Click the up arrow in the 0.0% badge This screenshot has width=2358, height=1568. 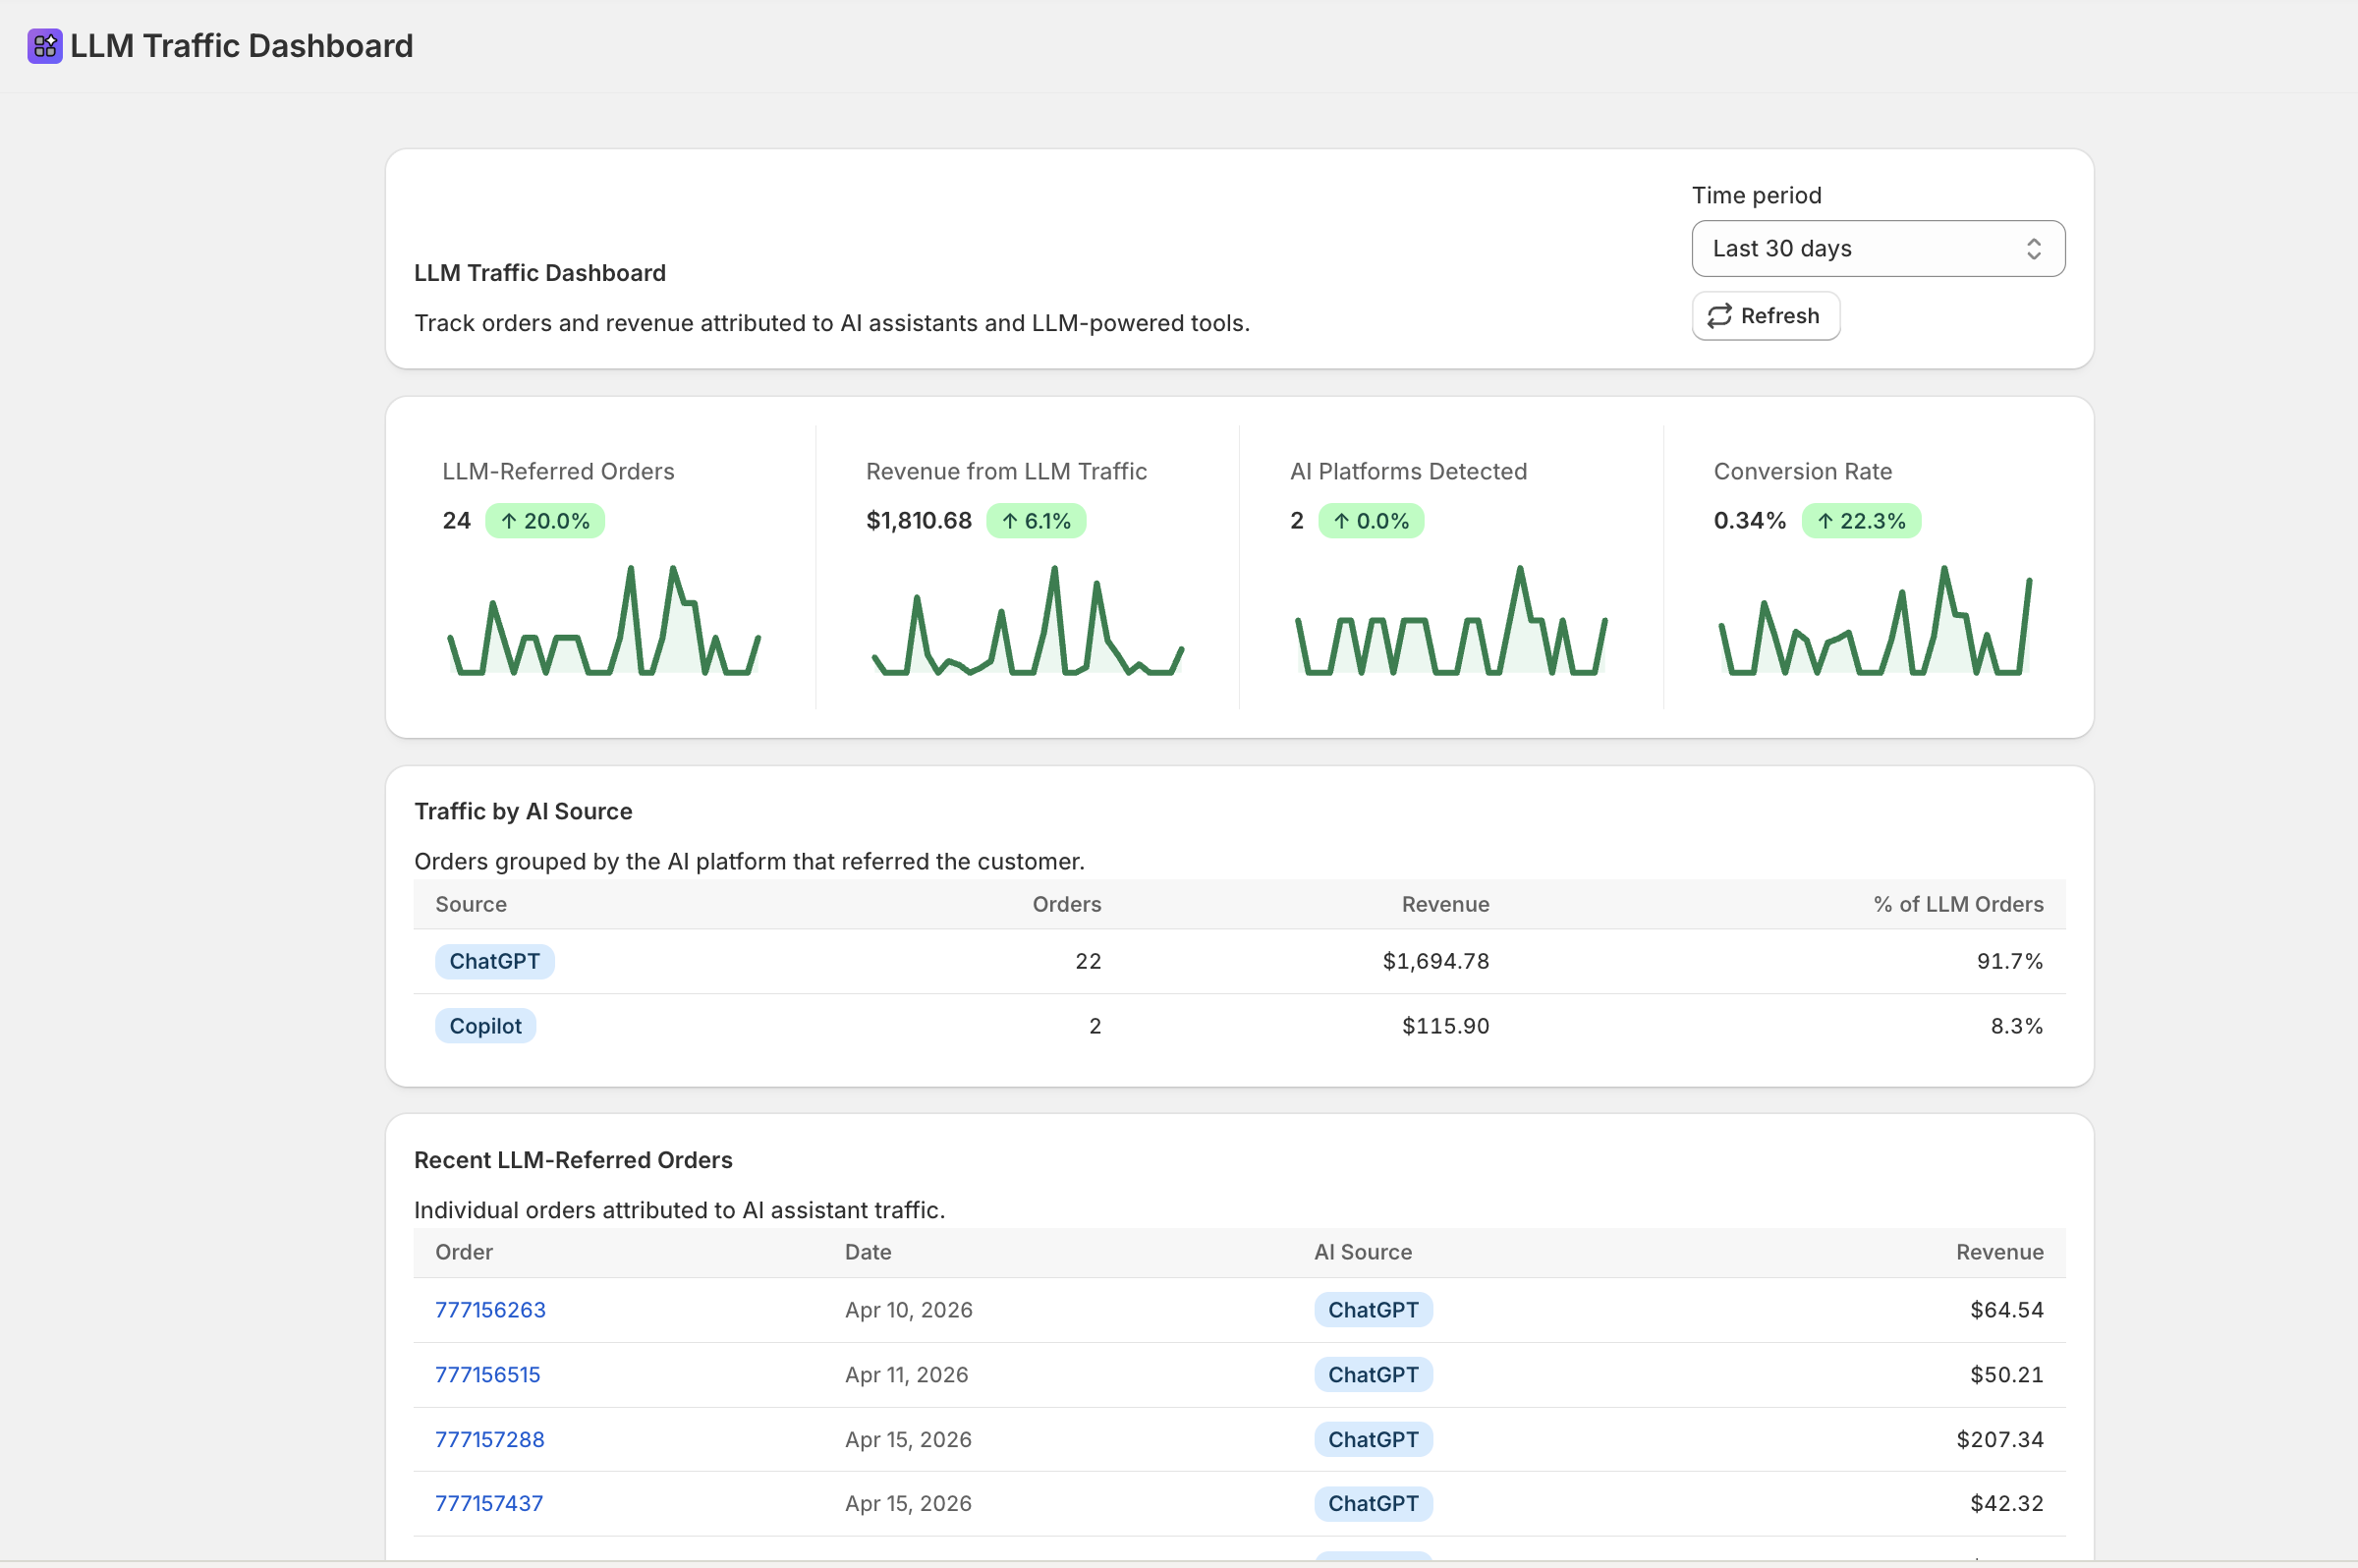[1342, 521]
